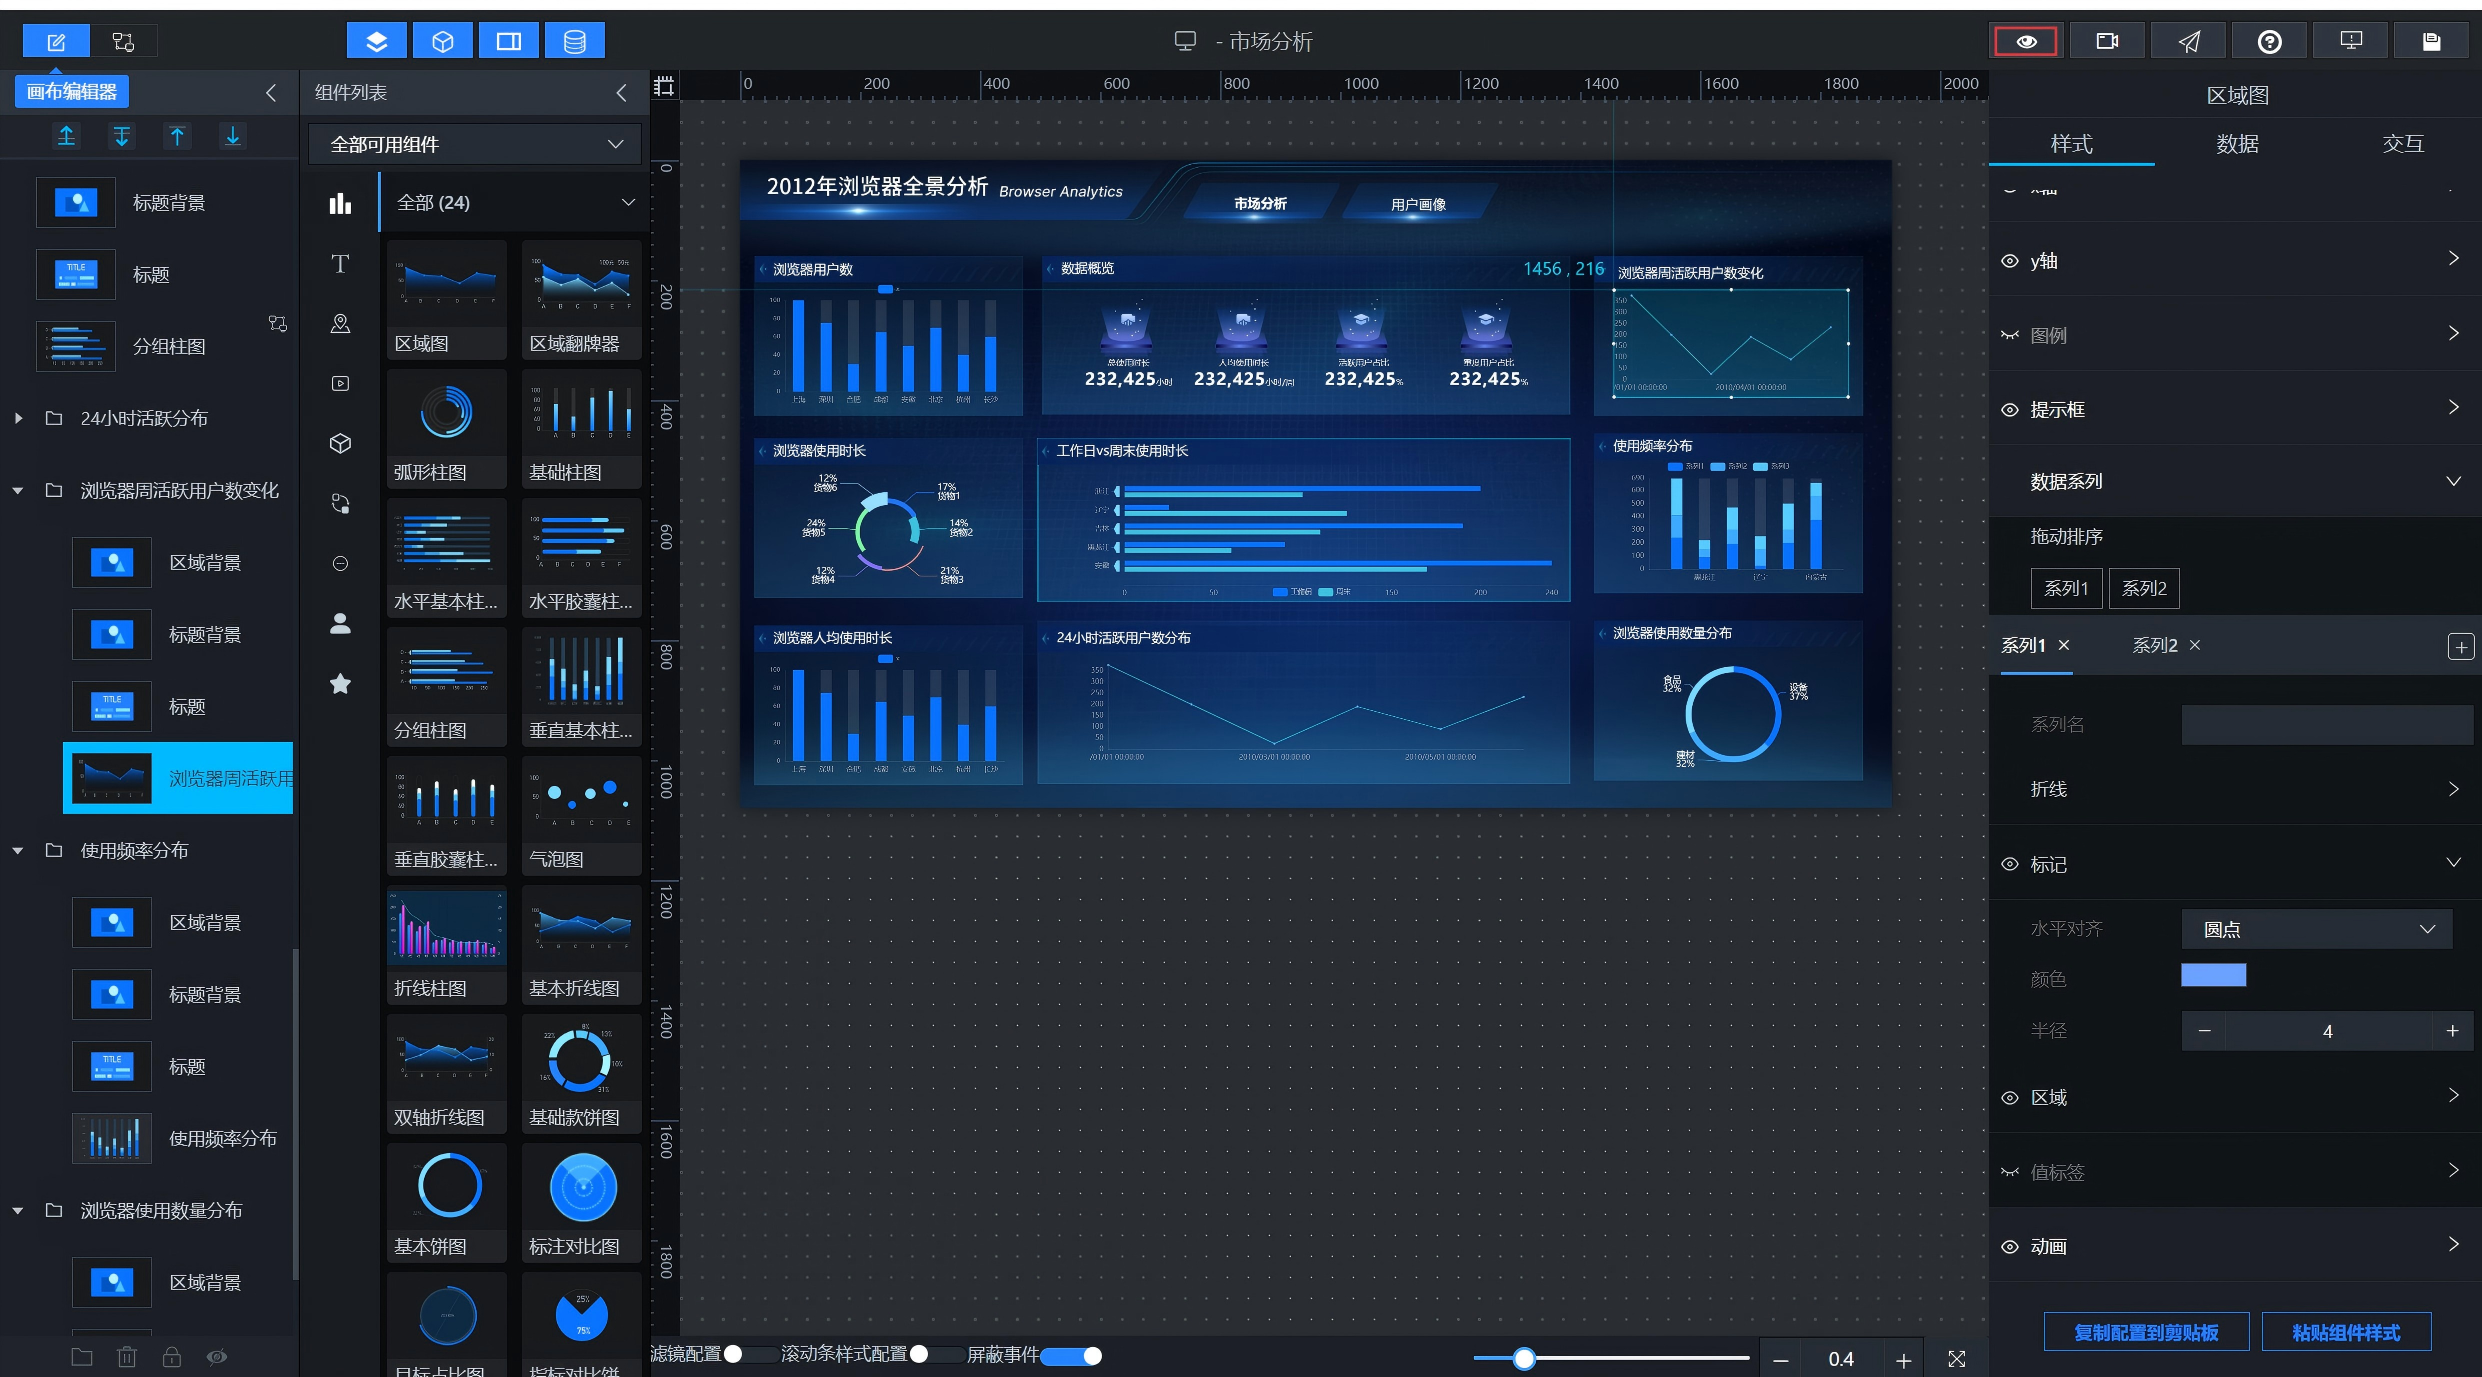Select the media player category icon
The width and height of the screenshot is (2482, 1377).
(340, 384)
